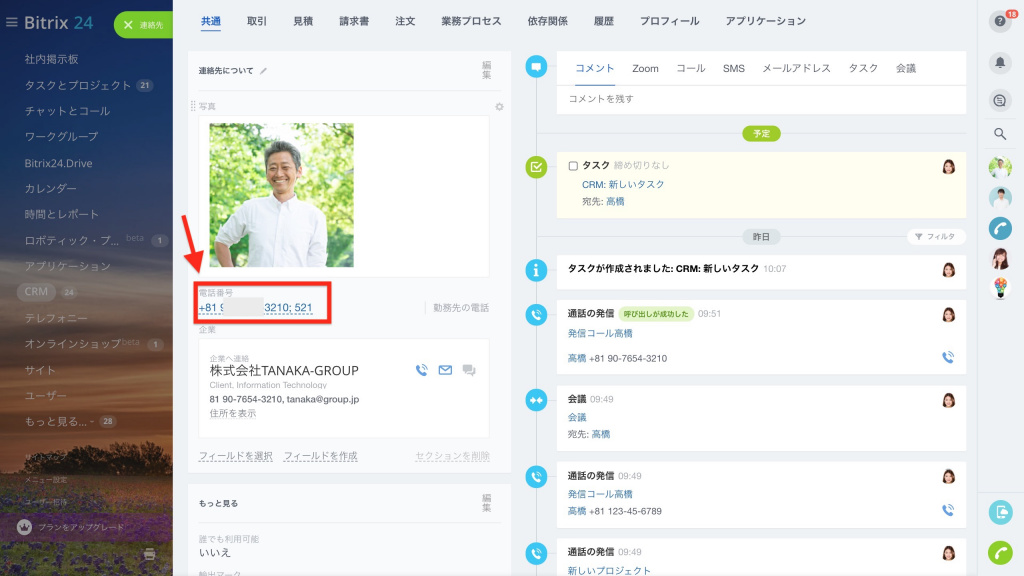Open the chat messages icon in right panel

pyautogui.click(x=1000, y=101)
